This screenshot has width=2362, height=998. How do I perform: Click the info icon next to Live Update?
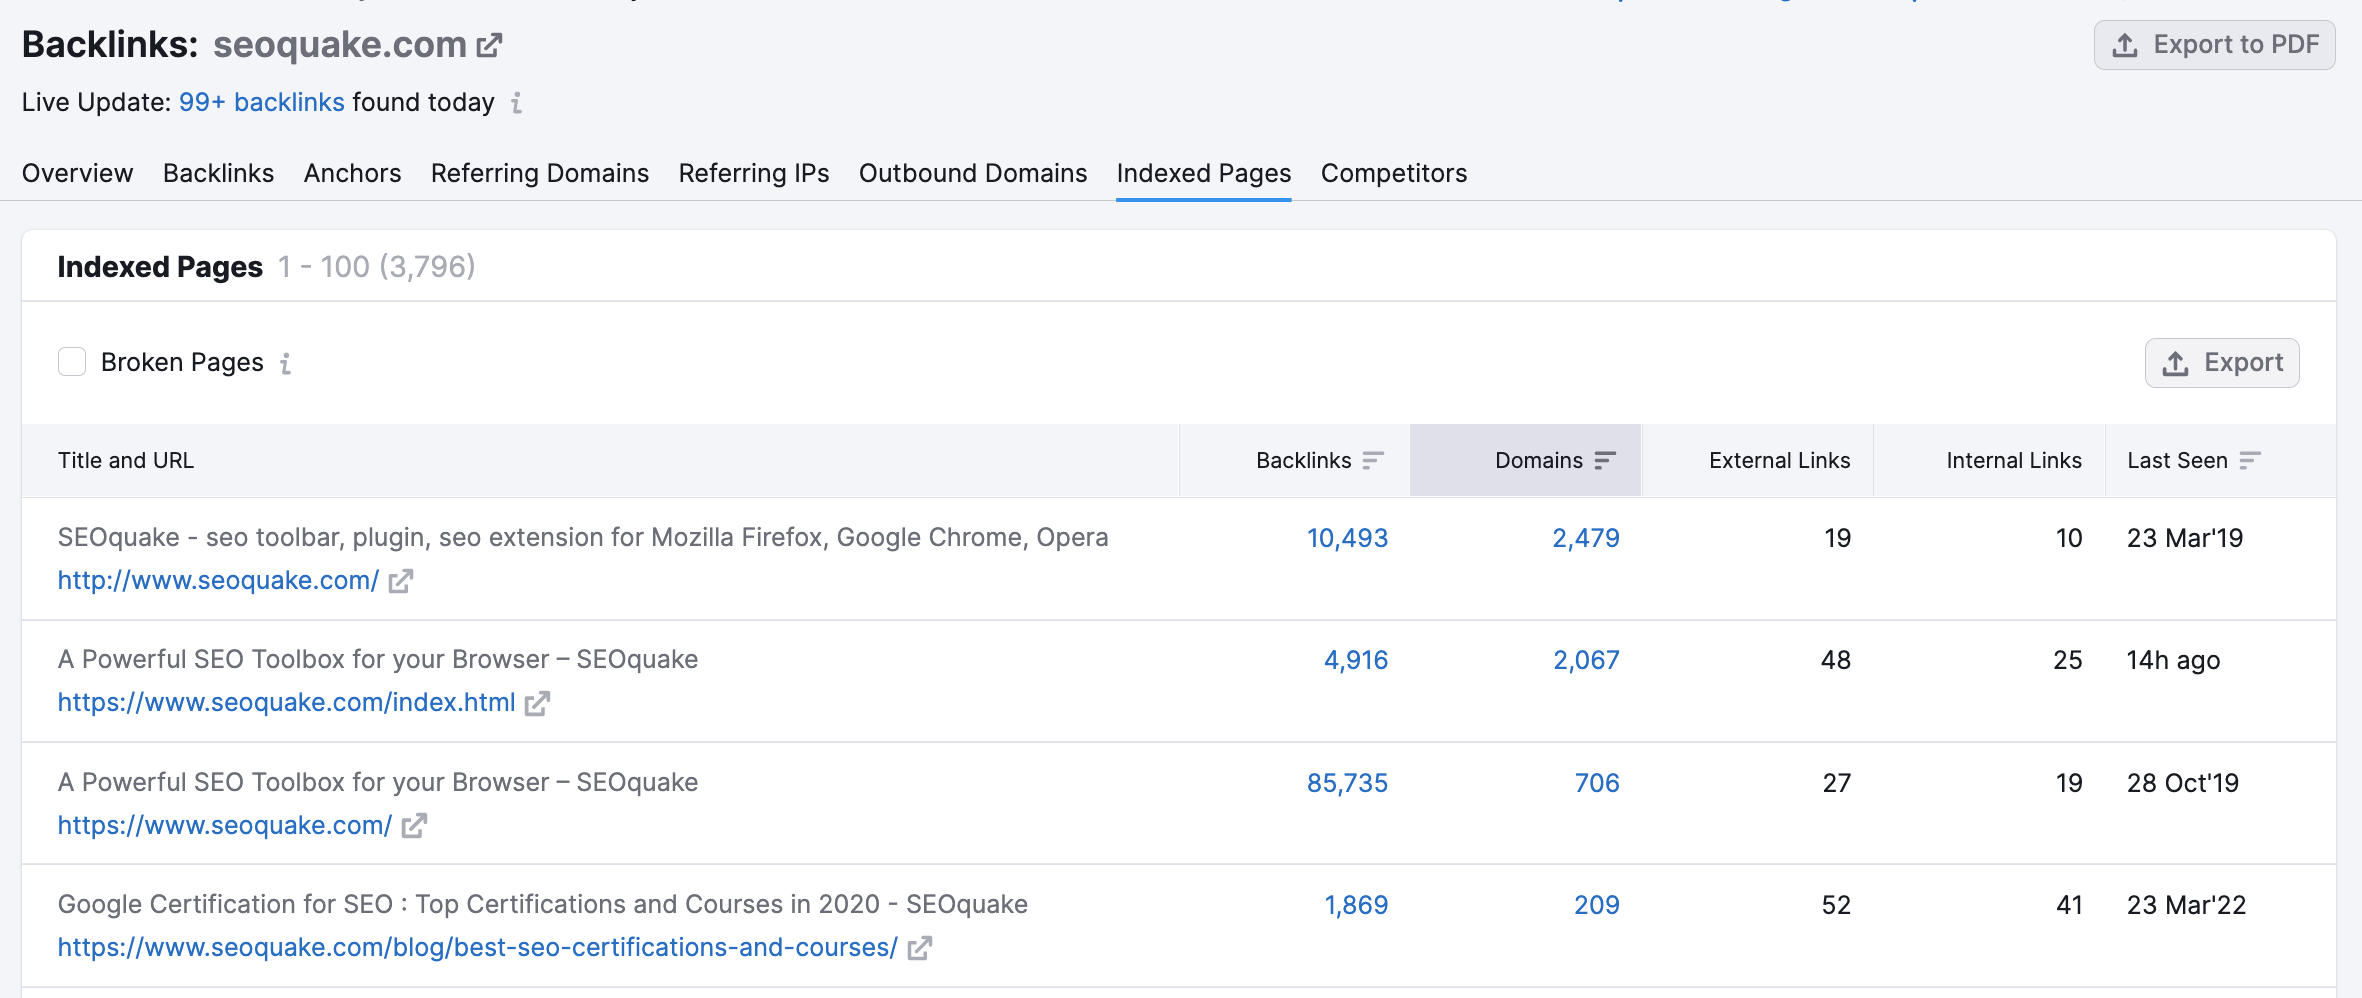pos(516,103)
